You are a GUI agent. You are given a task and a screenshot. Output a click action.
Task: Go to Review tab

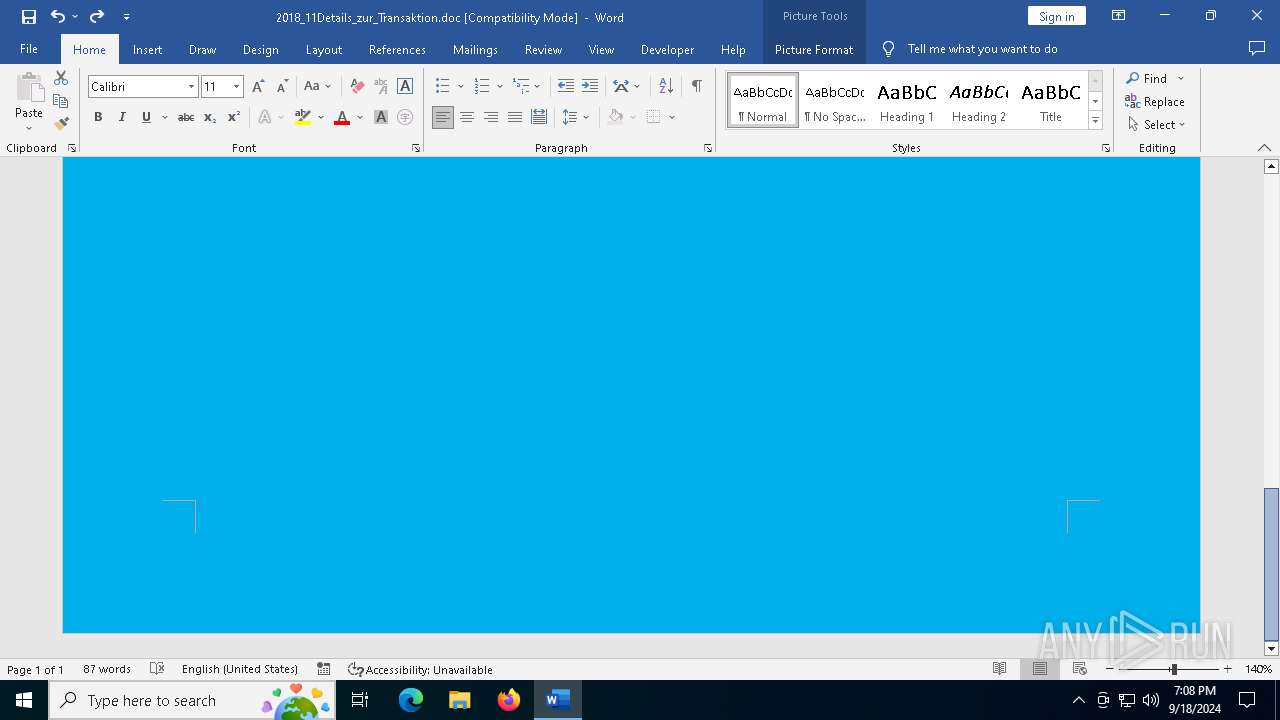543,49
